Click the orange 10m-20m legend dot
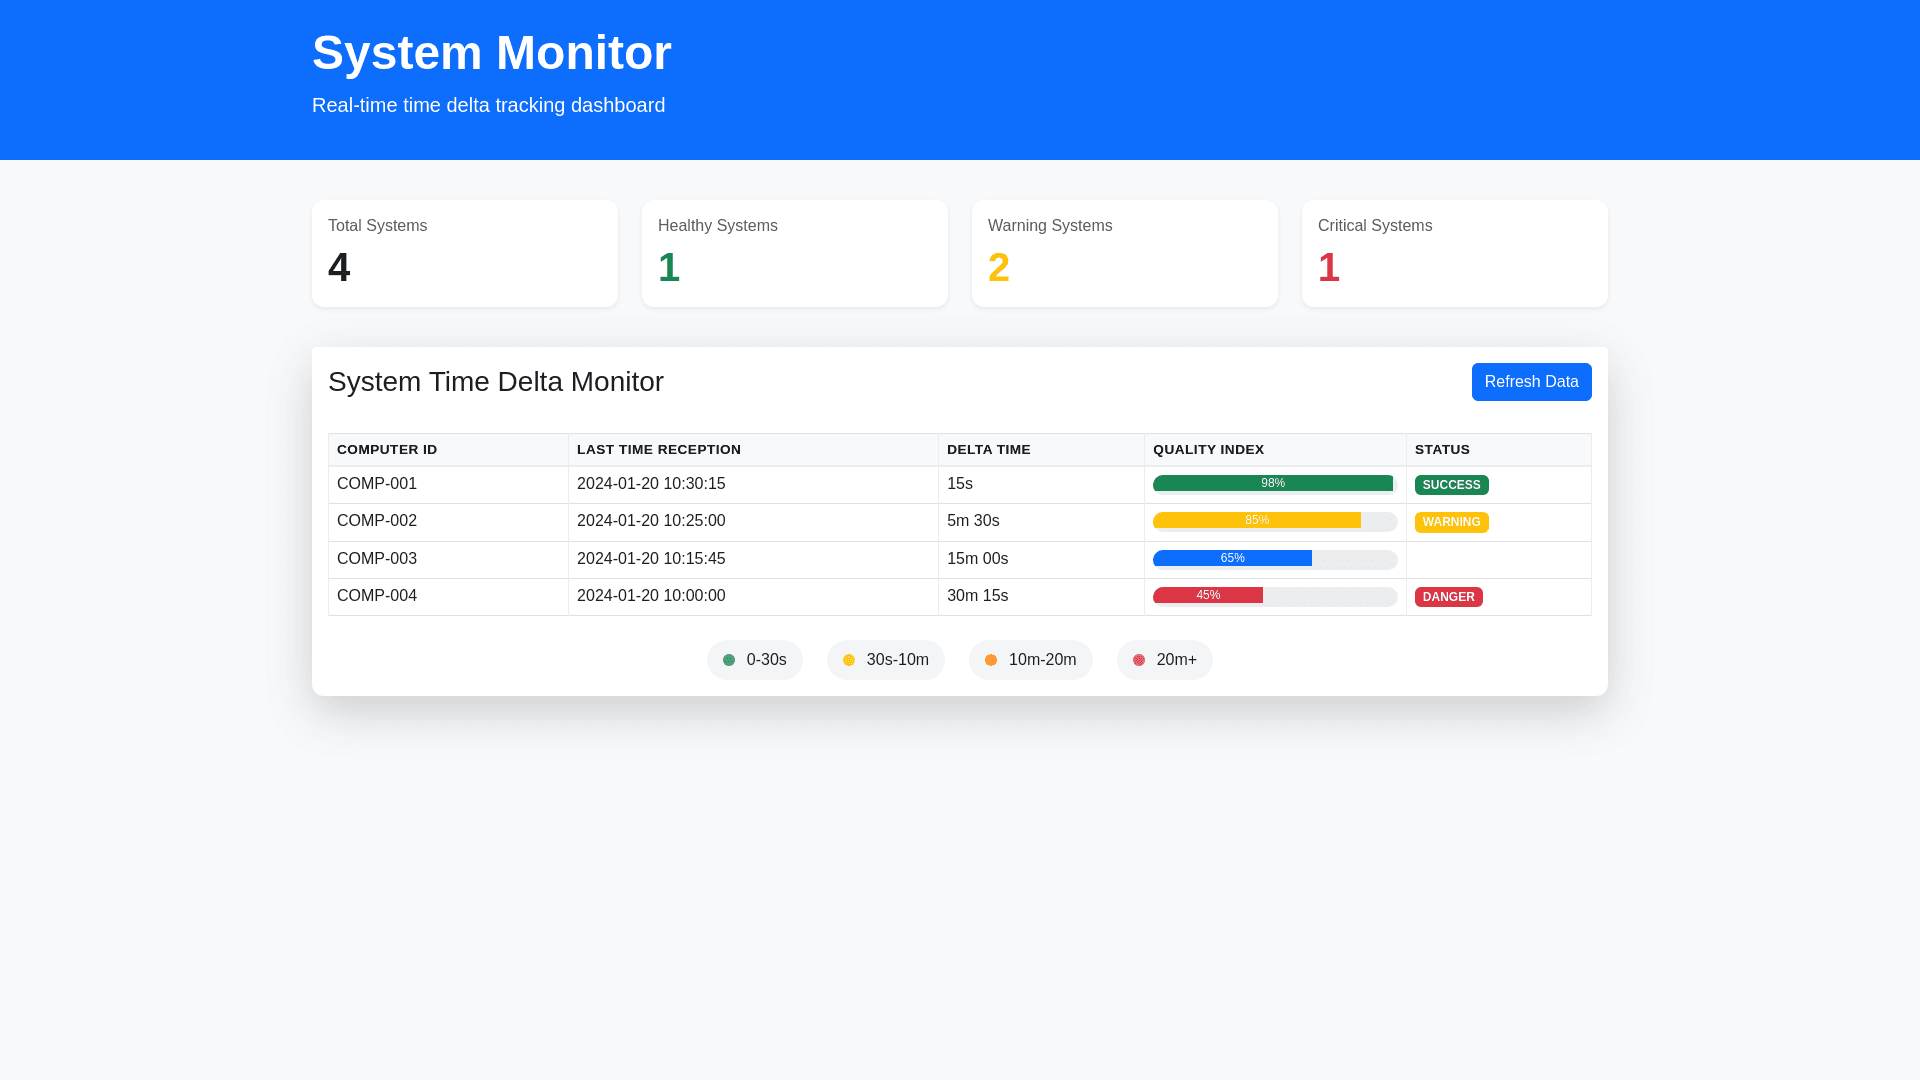 (991, 660)
